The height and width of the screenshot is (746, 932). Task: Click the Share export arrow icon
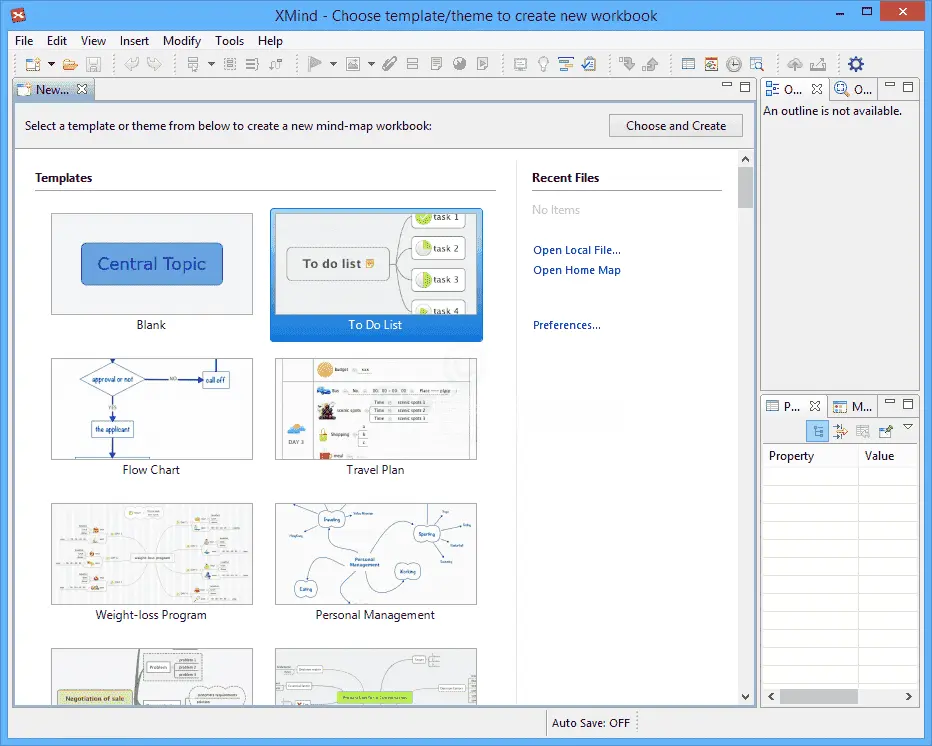(x=818, y=64)
